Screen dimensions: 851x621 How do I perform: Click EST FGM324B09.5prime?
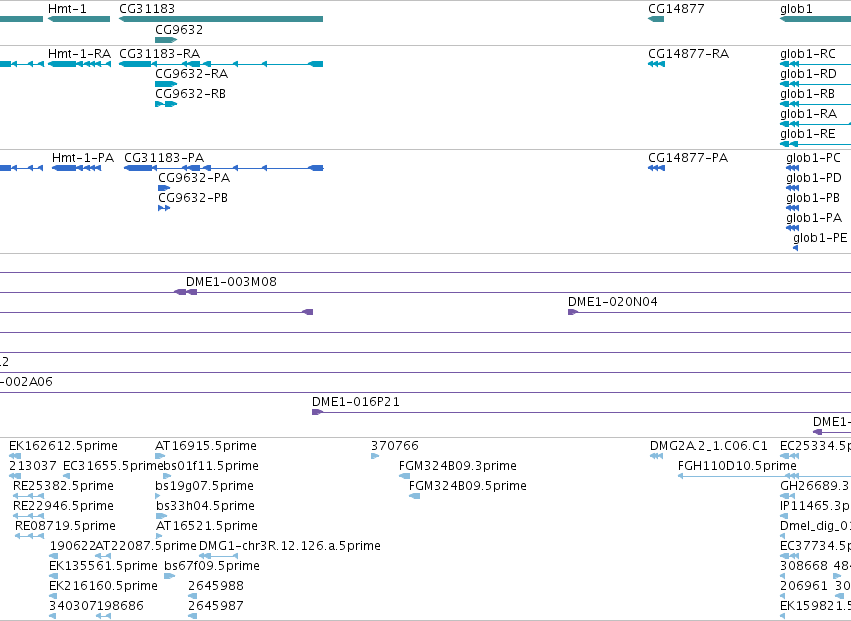click(468, 486)
